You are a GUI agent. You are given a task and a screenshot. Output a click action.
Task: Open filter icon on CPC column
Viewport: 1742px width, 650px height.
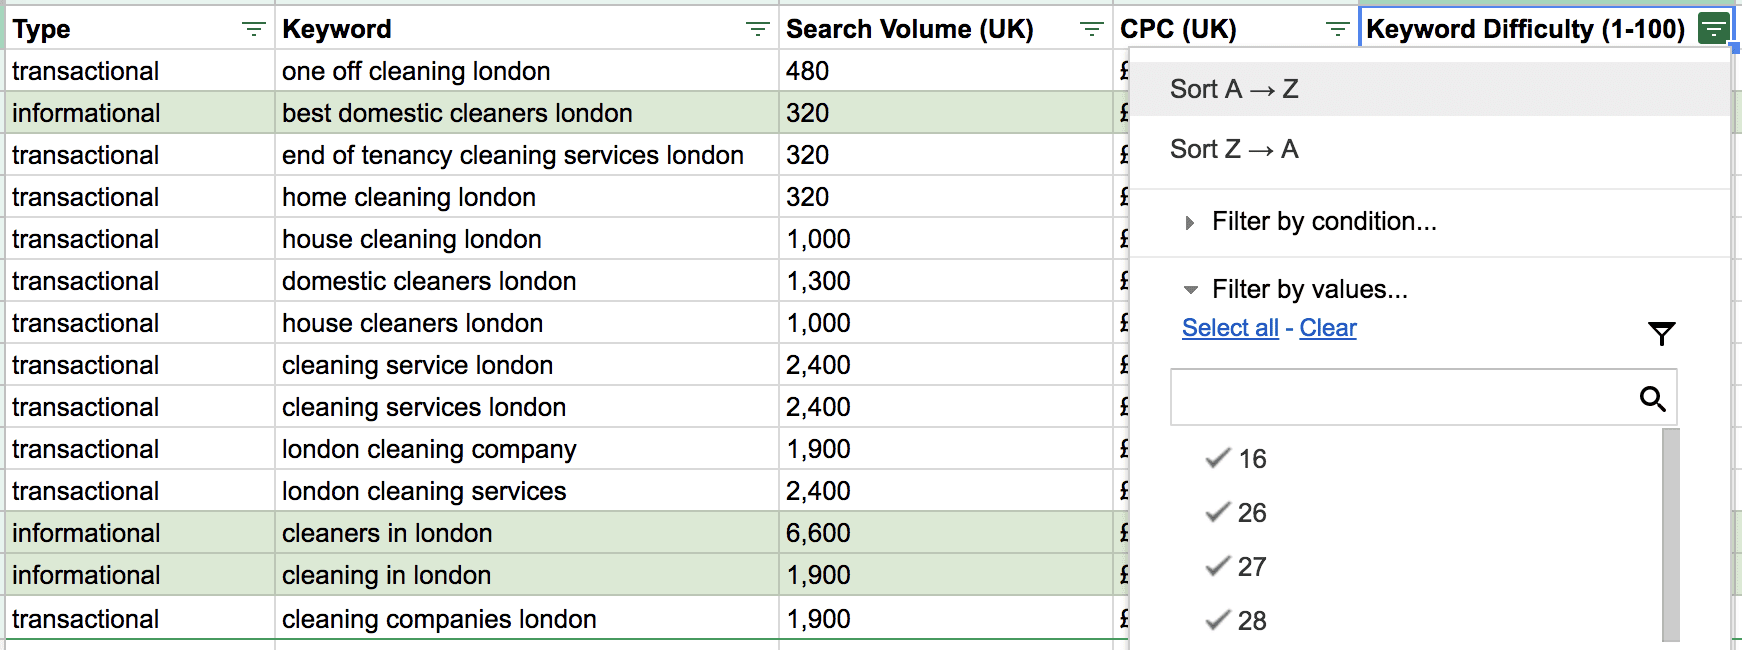pyautogui.click(x=1337, y=30)
